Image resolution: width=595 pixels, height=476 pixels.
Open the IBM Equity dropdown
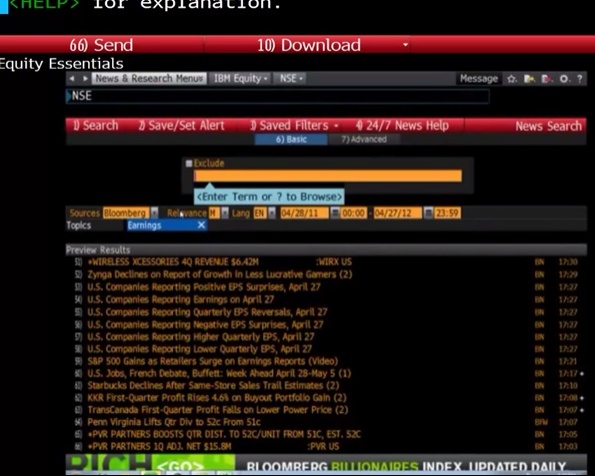click(241, 79)
